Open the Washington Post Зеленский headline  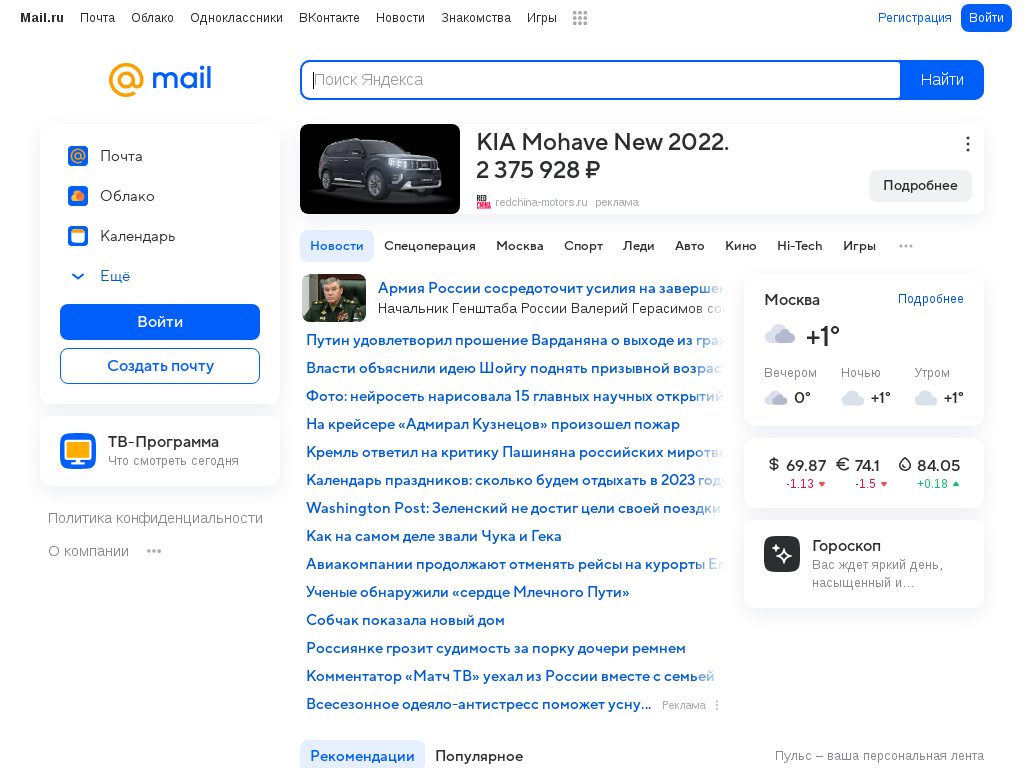tap(513, 508)
